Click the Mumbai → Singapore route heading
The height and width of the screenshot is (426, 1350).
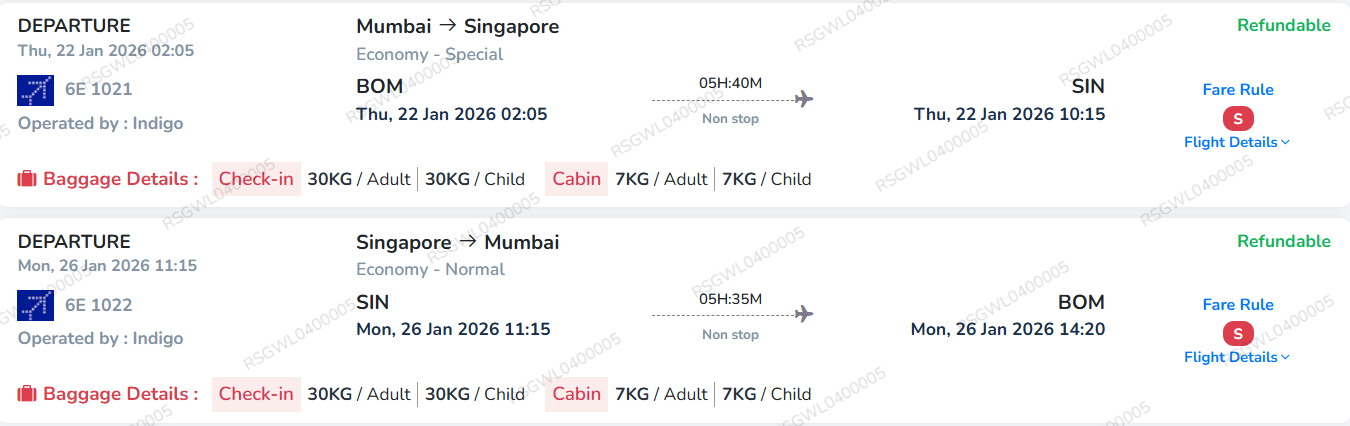[458, 27]
